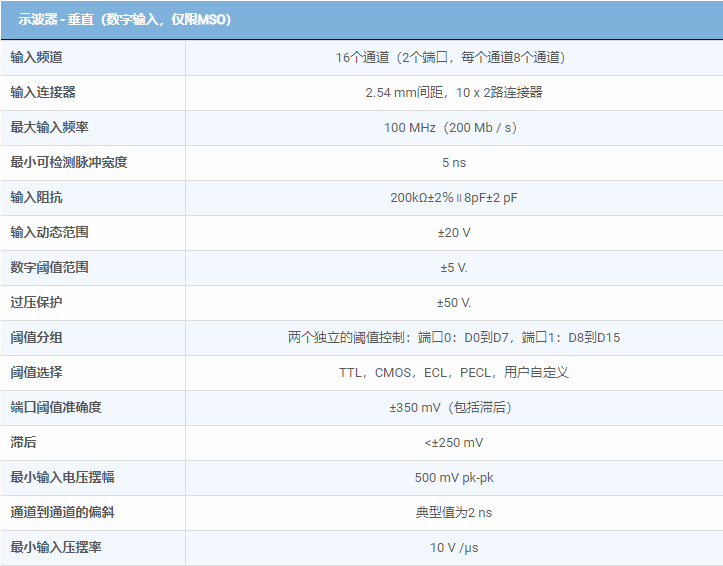The image size is (723, 566).
Task: Click the 10 V/µs slew rate value
Action: pos(453,547)
